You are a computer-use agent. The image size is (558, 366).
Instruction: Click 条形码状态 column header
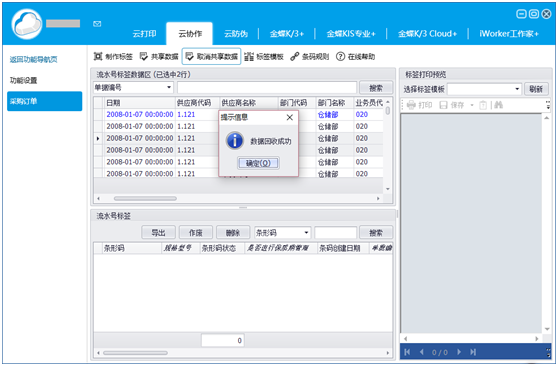(x=222, y=248)
